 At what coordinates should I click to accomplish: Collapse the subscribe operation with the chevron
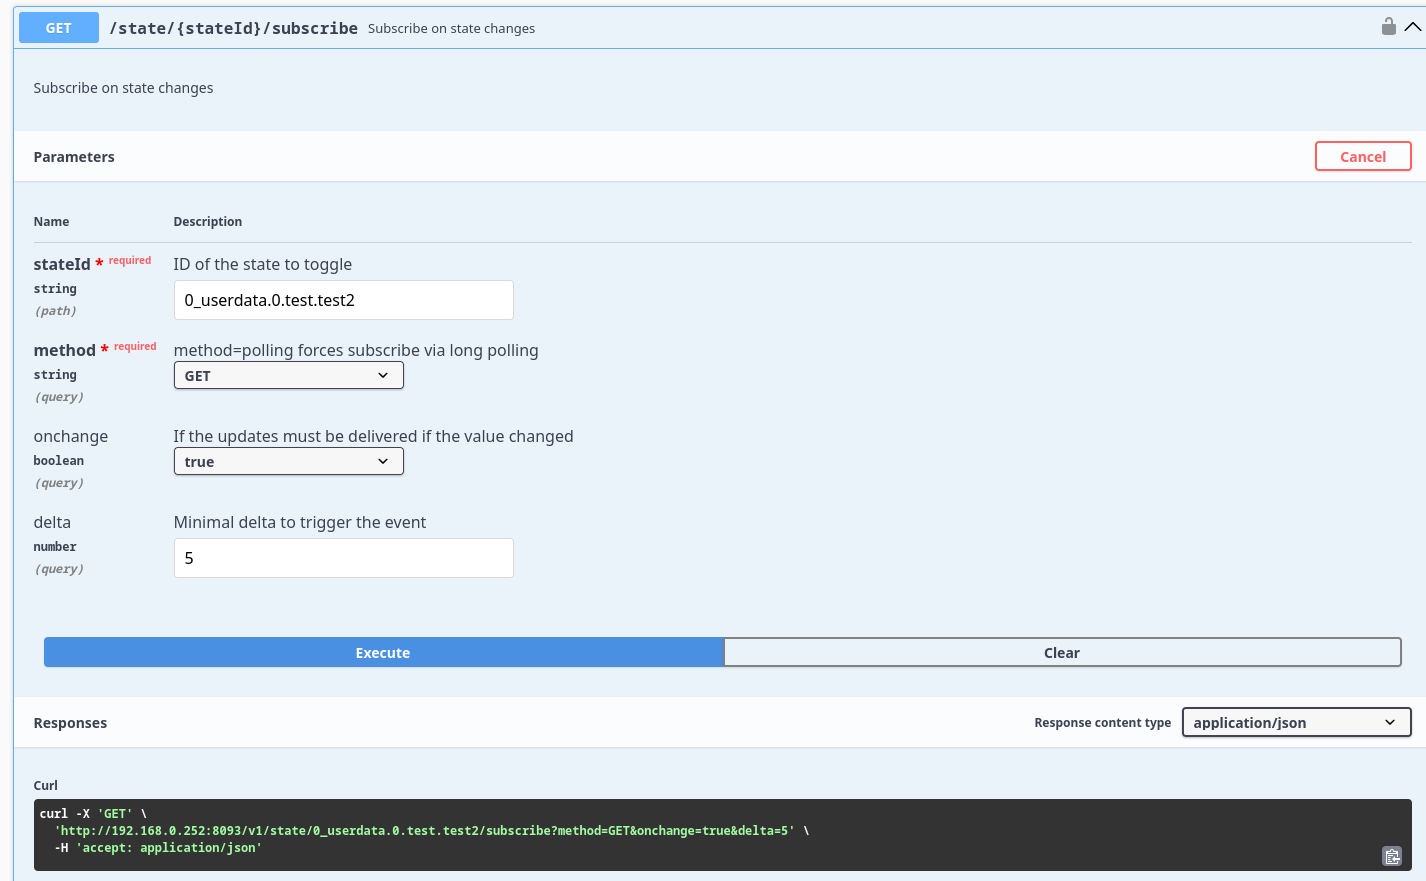(x=1412, y=27)
